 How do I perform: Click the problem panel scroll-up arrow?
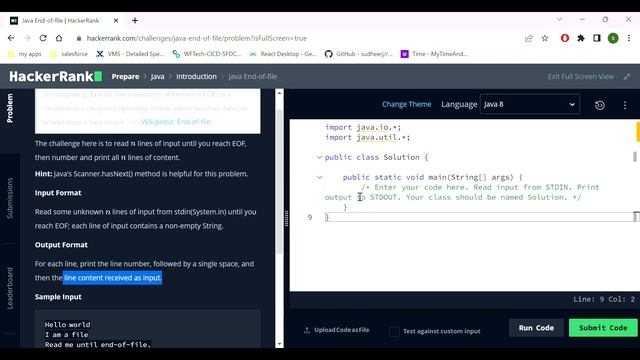[279, 93]
